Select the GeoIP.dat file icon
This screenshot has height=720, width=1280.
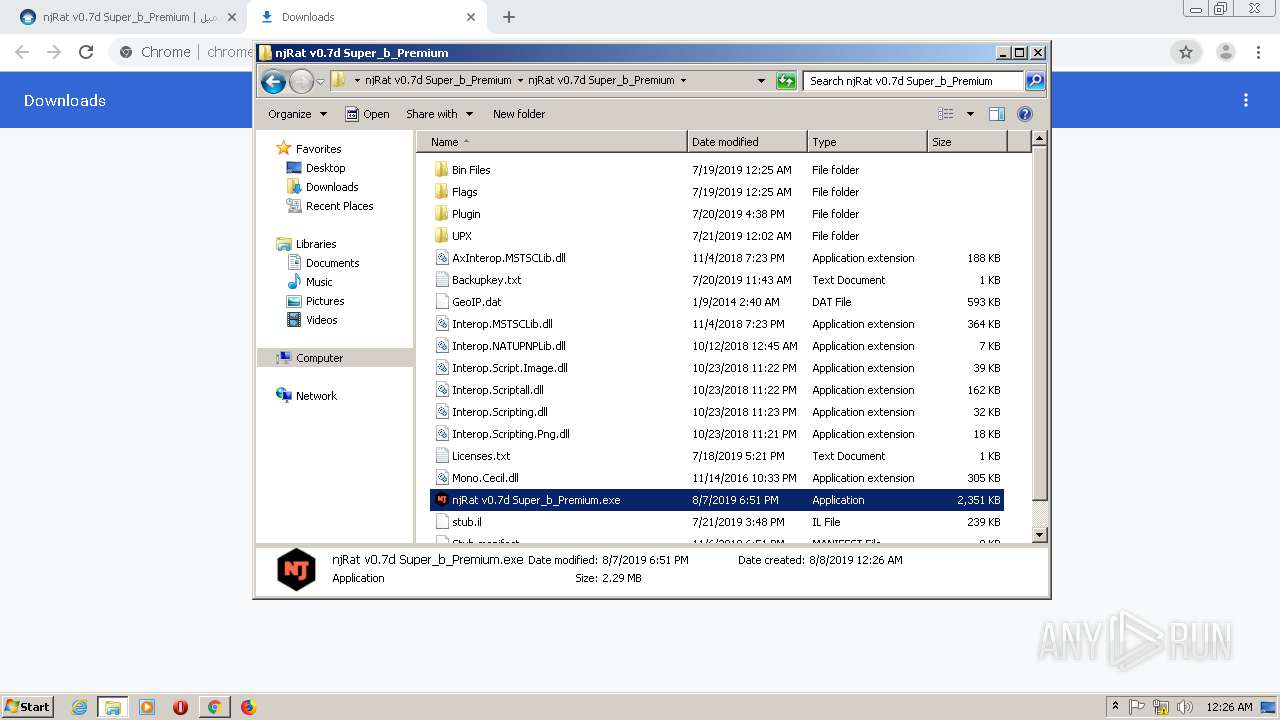[x=442, y=302]
